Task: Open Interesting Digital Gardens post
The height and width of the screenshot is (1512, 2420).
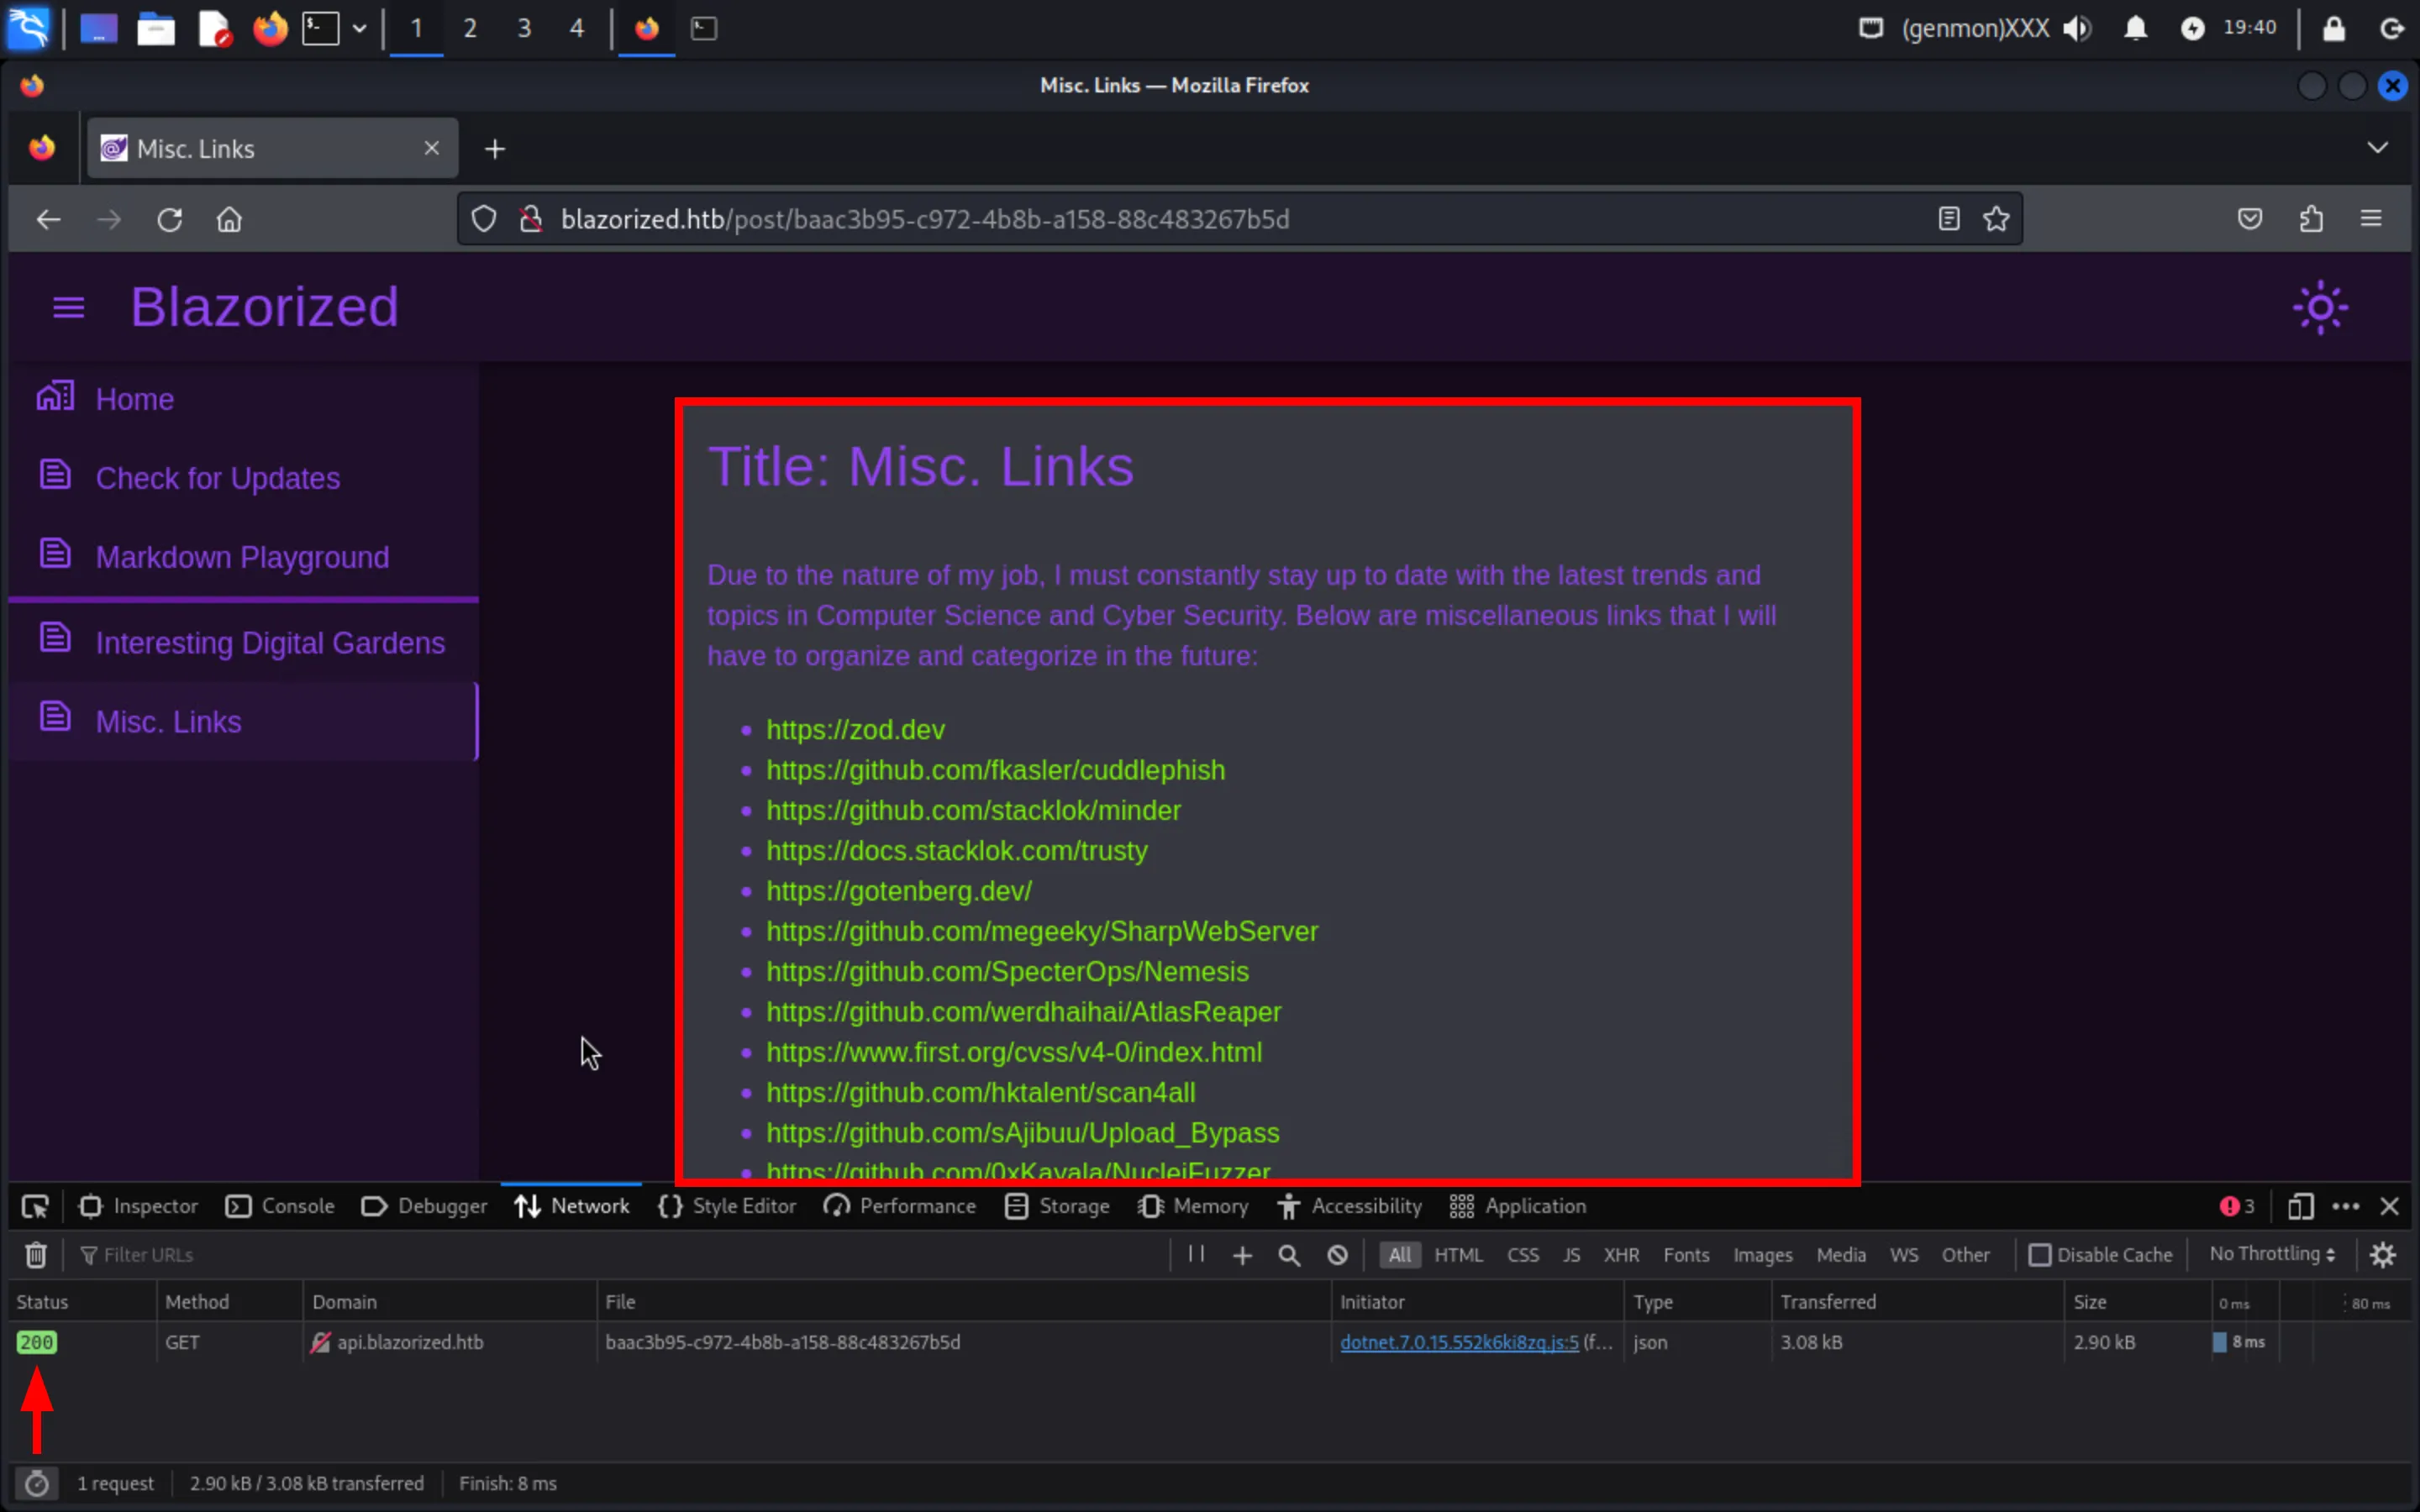Action: tap(243, 642)
